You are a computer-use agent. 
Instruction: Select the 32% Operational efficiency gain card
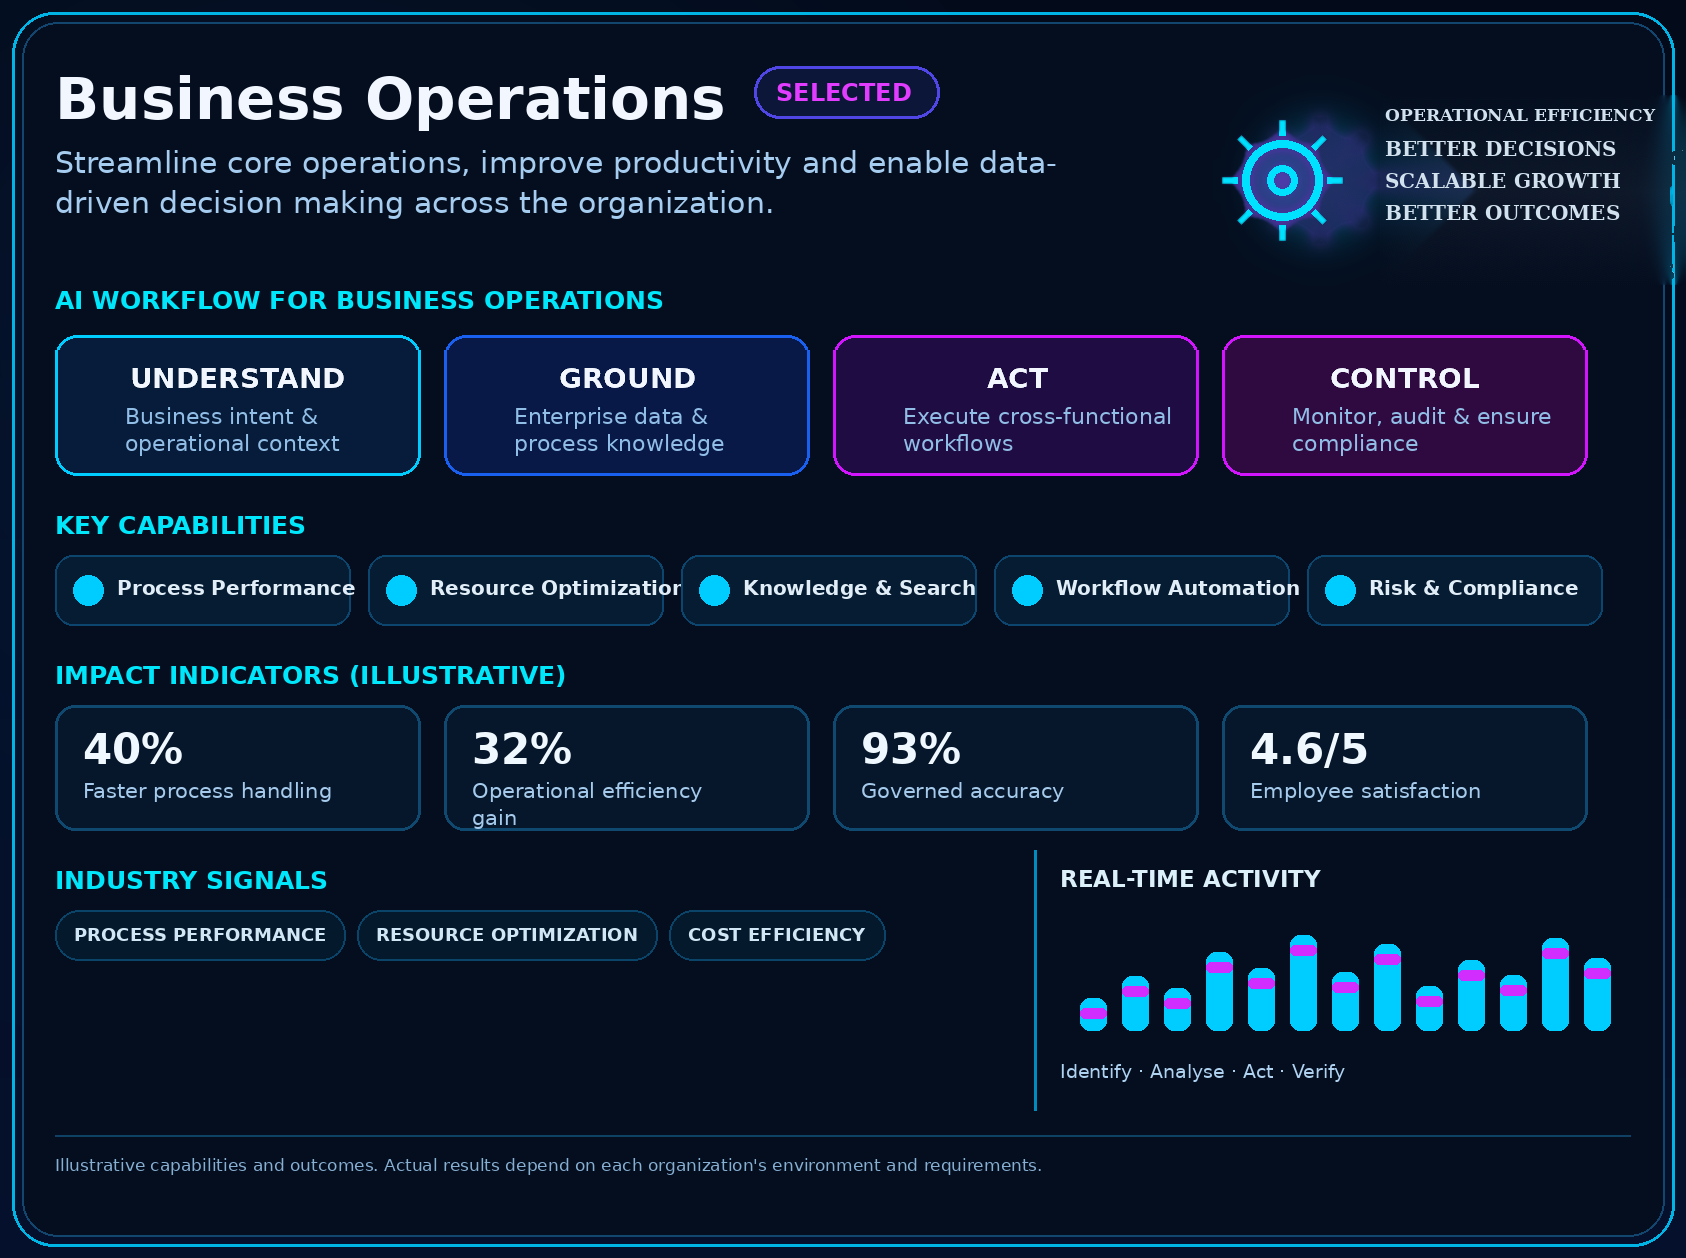[x=627, y=768]
